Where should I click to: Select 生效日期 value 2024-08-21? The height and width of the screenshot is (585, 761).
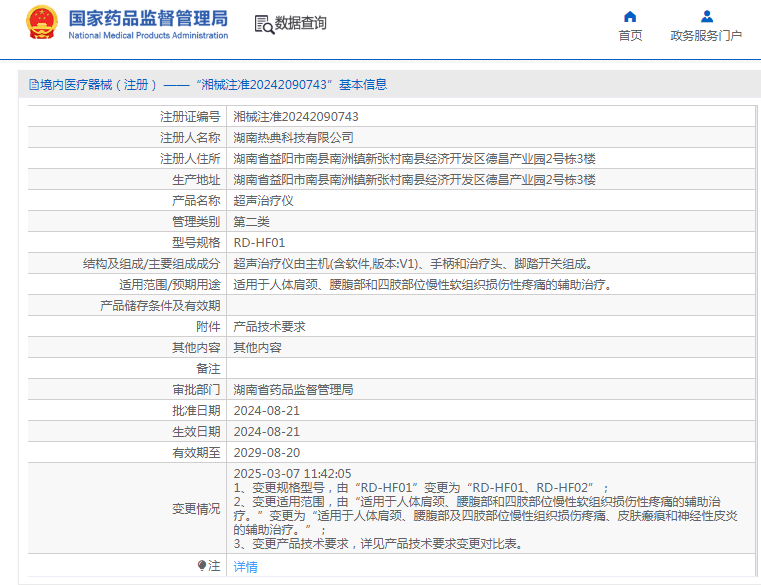266,432
